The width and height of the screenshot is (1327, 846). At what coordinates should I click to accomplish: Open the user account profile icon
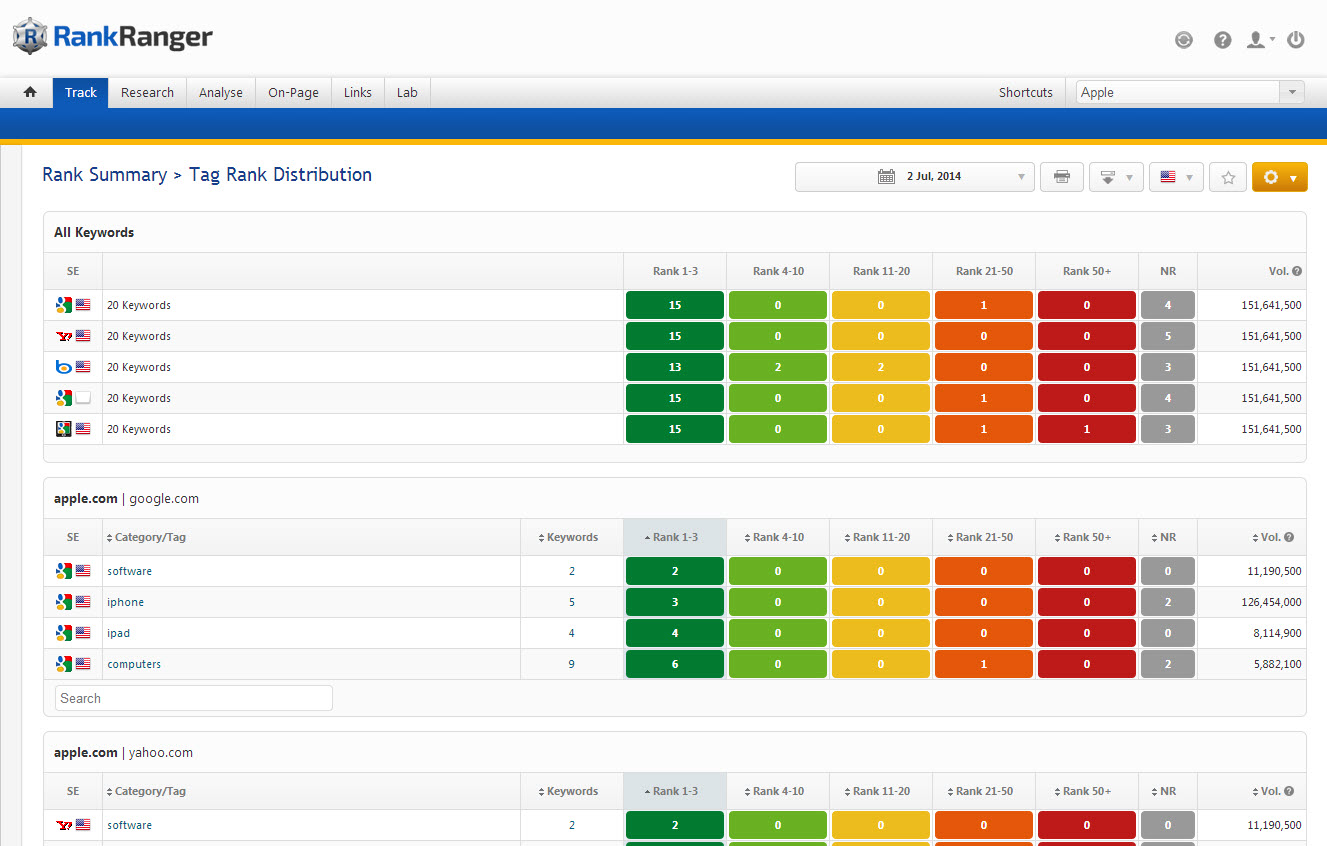1257,40
